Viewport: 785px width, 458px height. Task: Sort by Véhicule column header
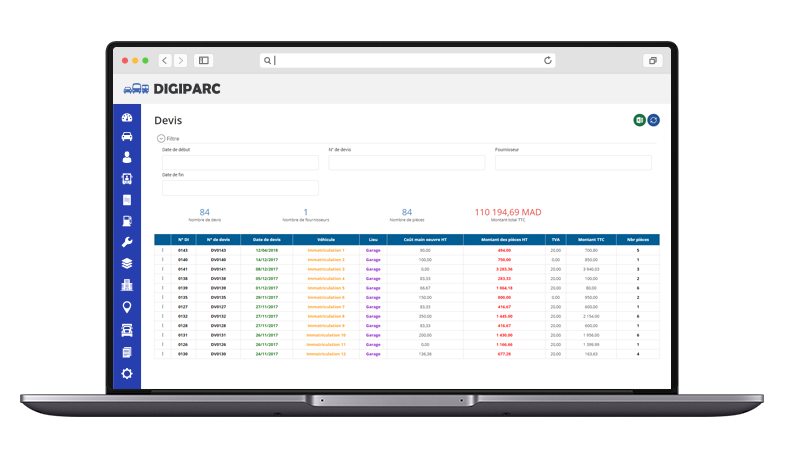coord(326,240)
